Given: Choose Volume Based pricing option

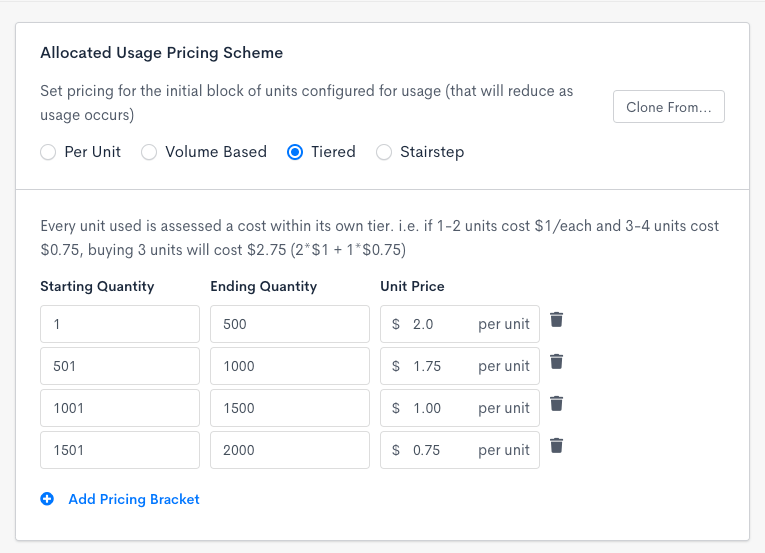Looking at the screenshot, I should (149, 153).
